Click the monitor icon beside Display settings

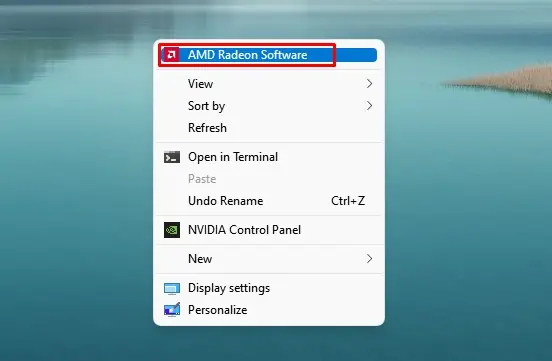point(172,288)
